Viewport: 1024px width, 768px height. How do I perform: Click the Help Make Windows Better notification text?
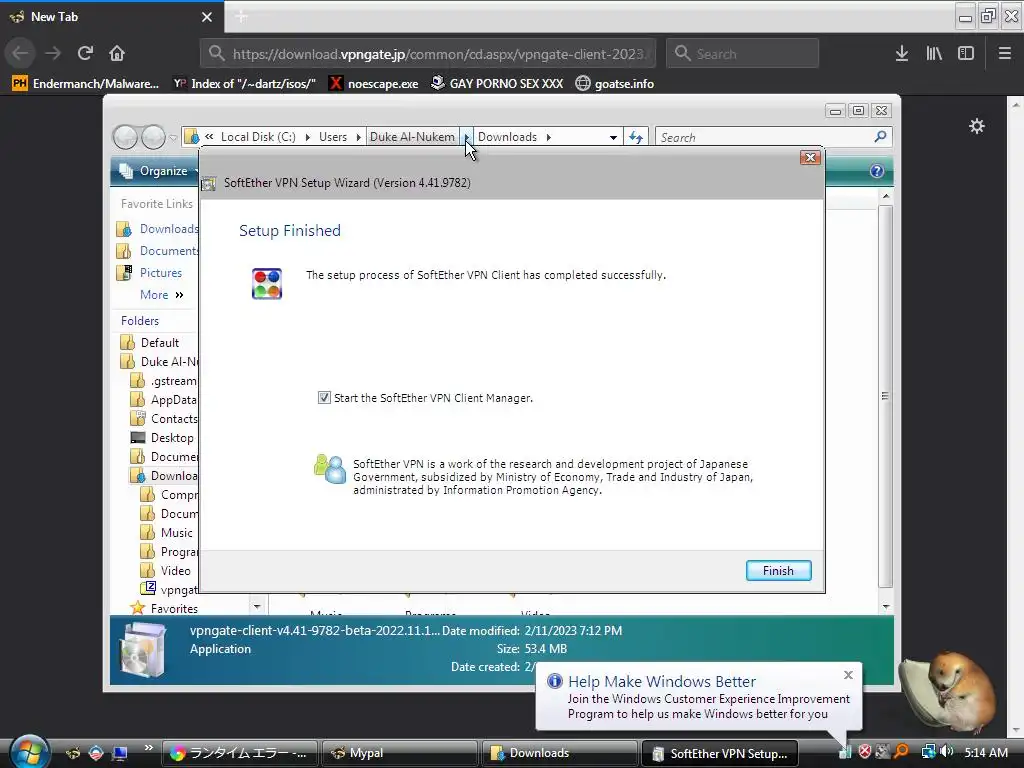point(709,707)
